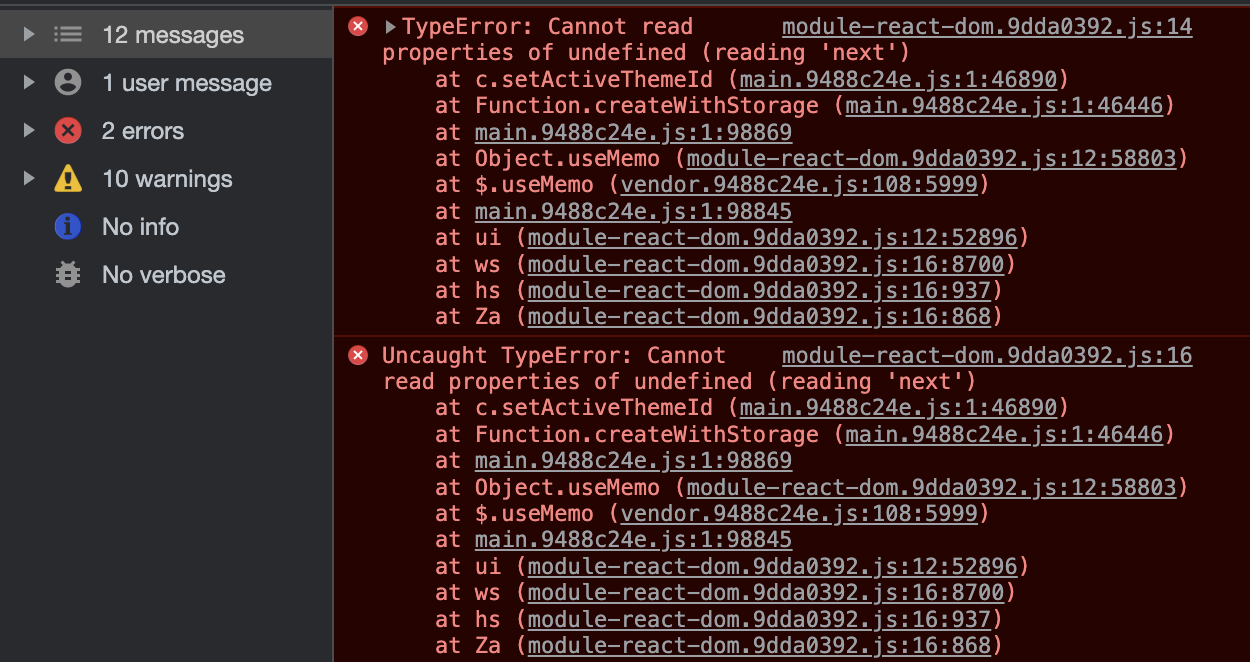The height and width of the screenshot is (662, 1250).
Task: Expand the '2 errors' filter group
Action: [x=29, y=130]
